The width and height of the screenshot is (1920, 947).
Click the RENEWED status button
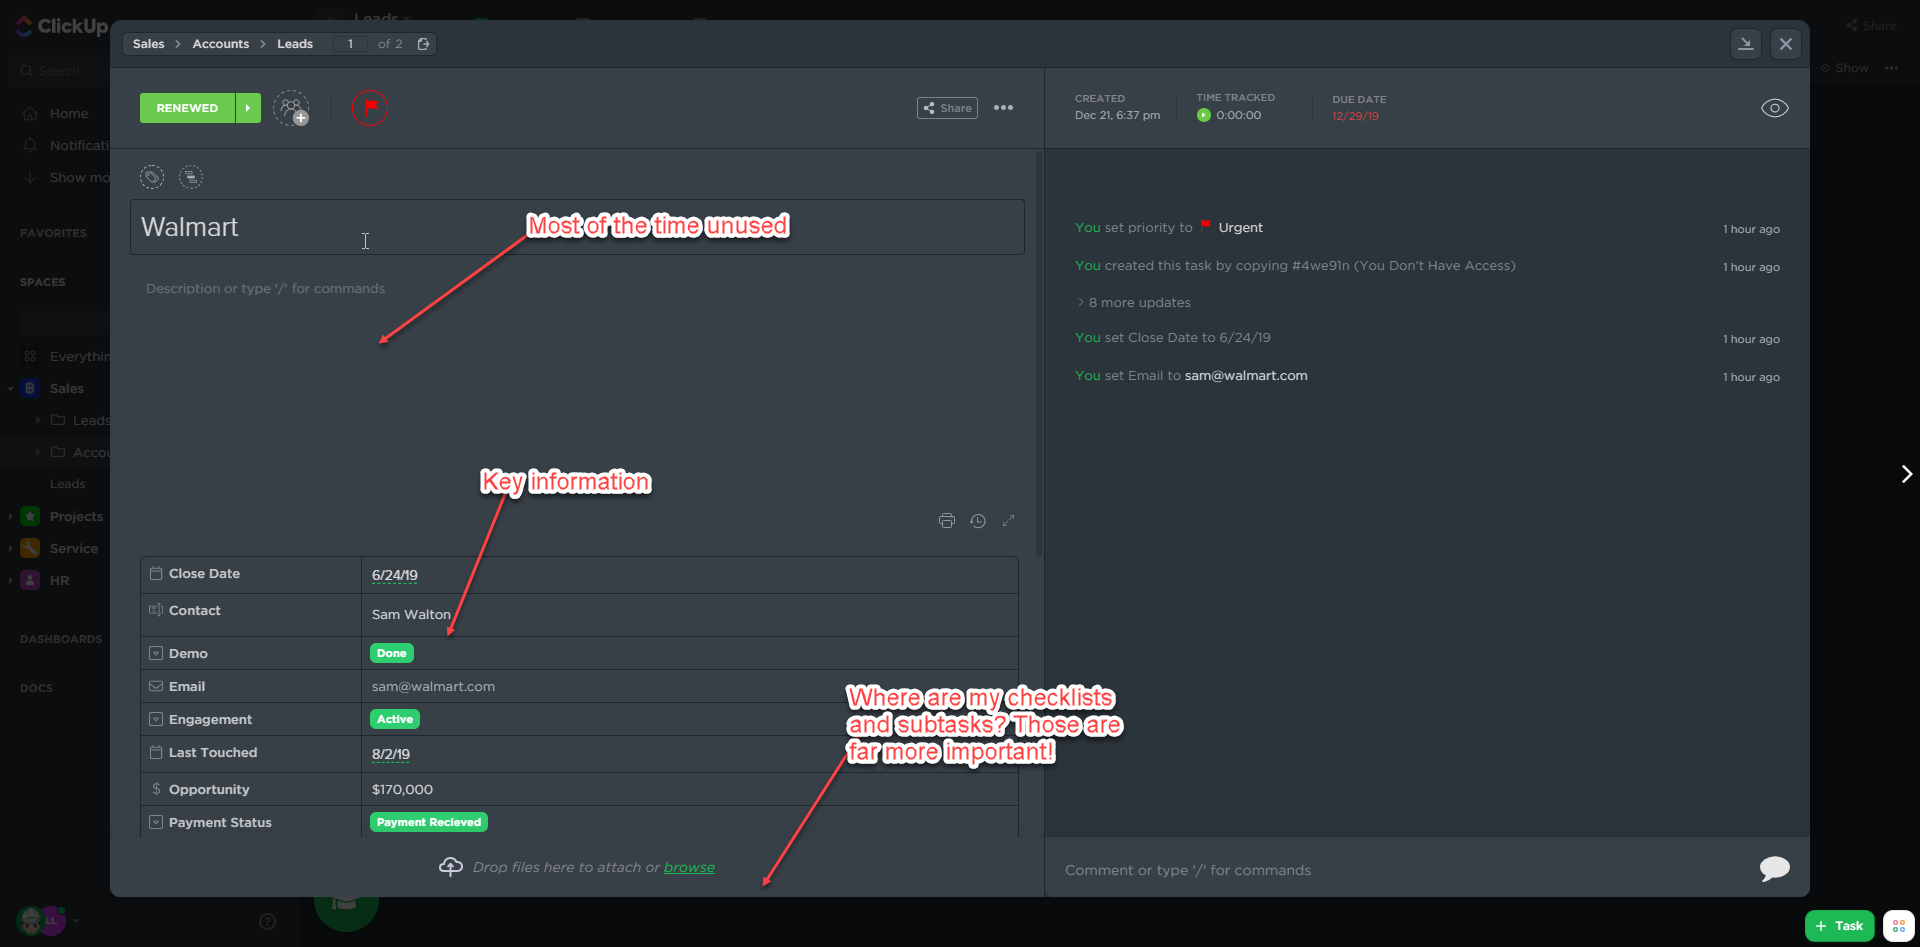[x=187, y=108]
